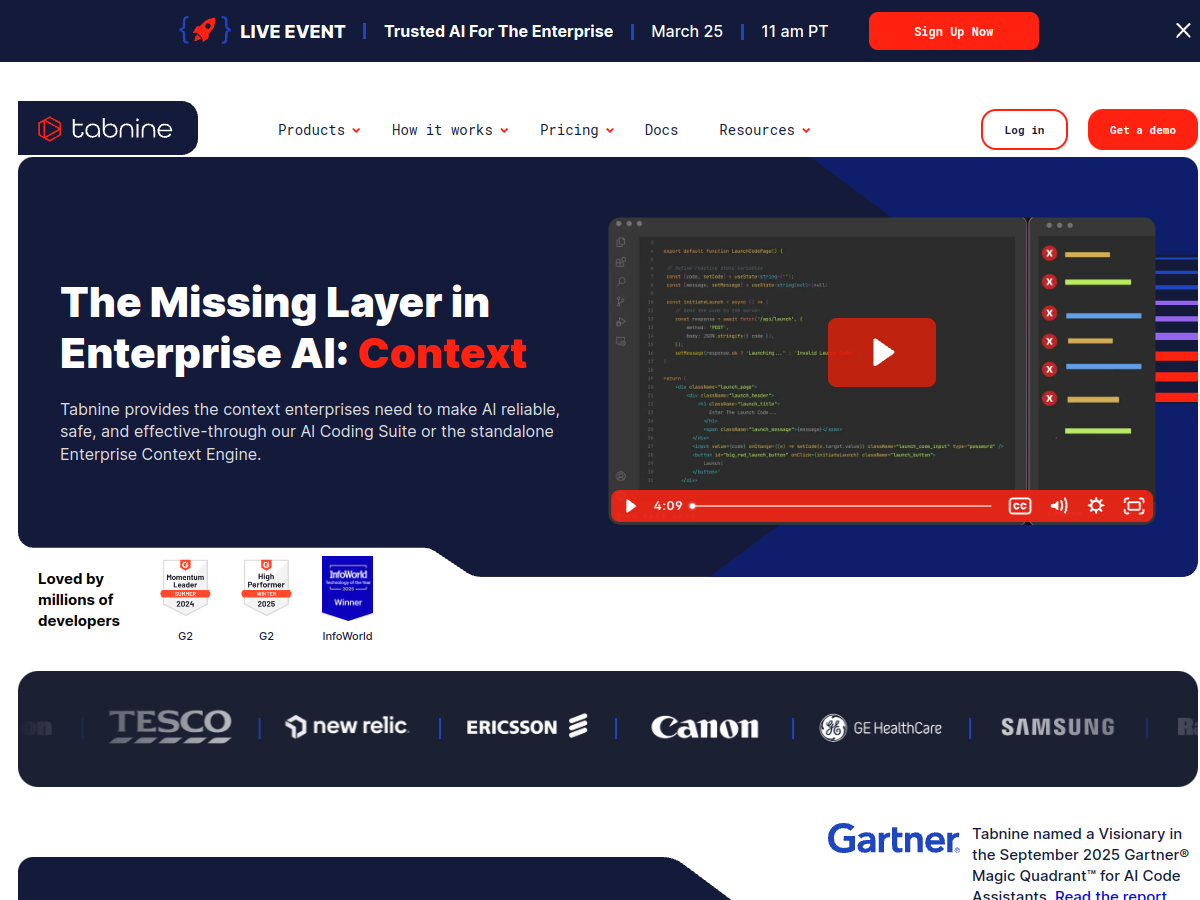Toggle closed captions on the video
The height and width of the screenshot is (900, 1200).
[x=1019, y=506]
